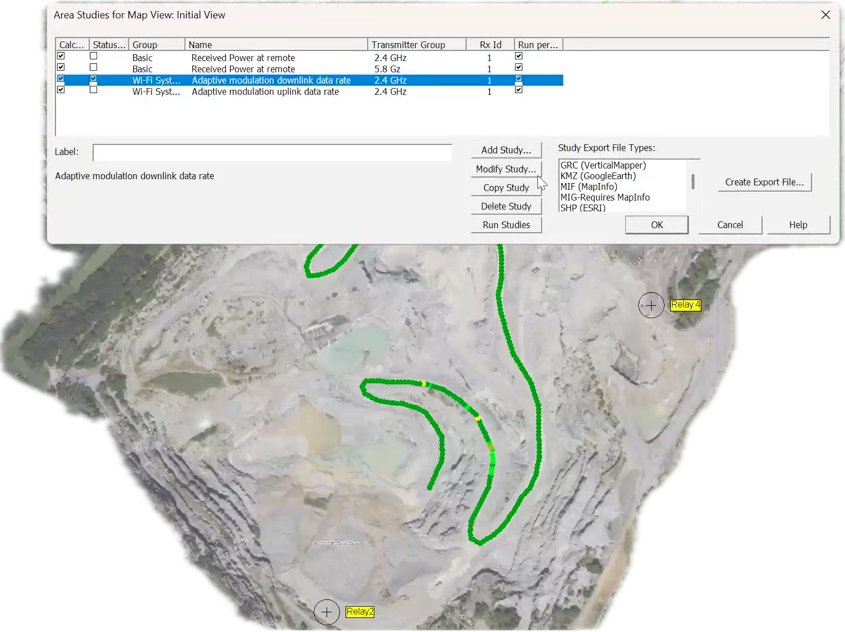Toggle Run per checkbox for downlink data rate
The width and height of the screenshot is (845, 632).
tap(519, 79)
